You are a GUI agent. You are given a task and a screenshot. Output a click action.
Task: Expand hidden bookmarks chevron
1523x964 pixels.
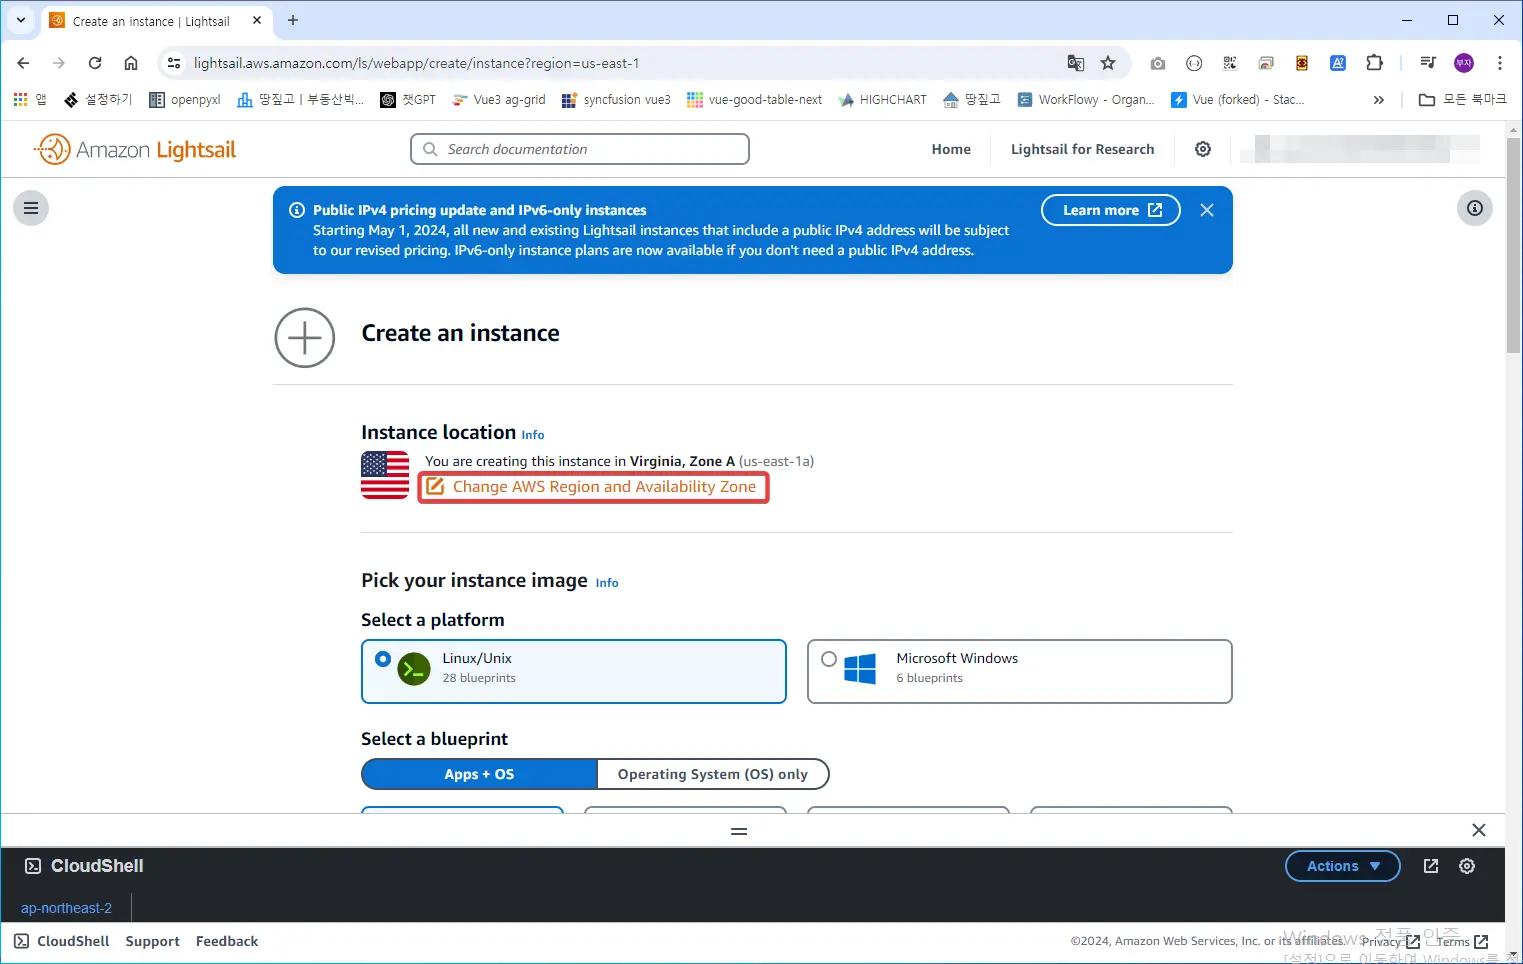coord(1379,100)
